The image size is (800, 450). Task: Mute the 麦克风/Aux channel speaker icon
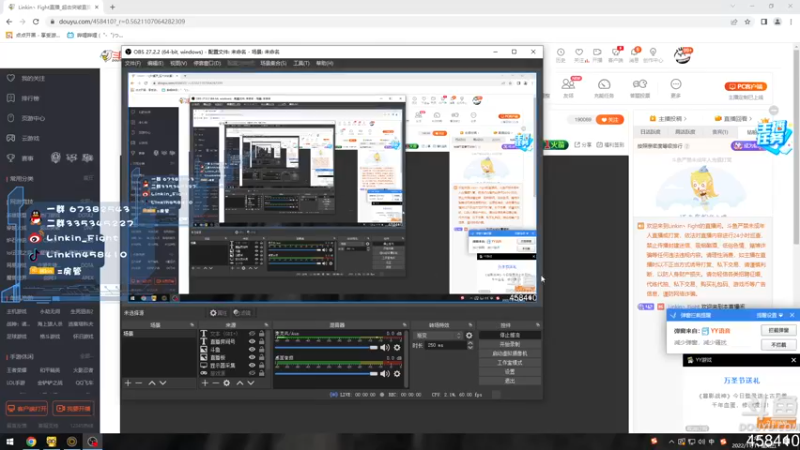(385, 347)
